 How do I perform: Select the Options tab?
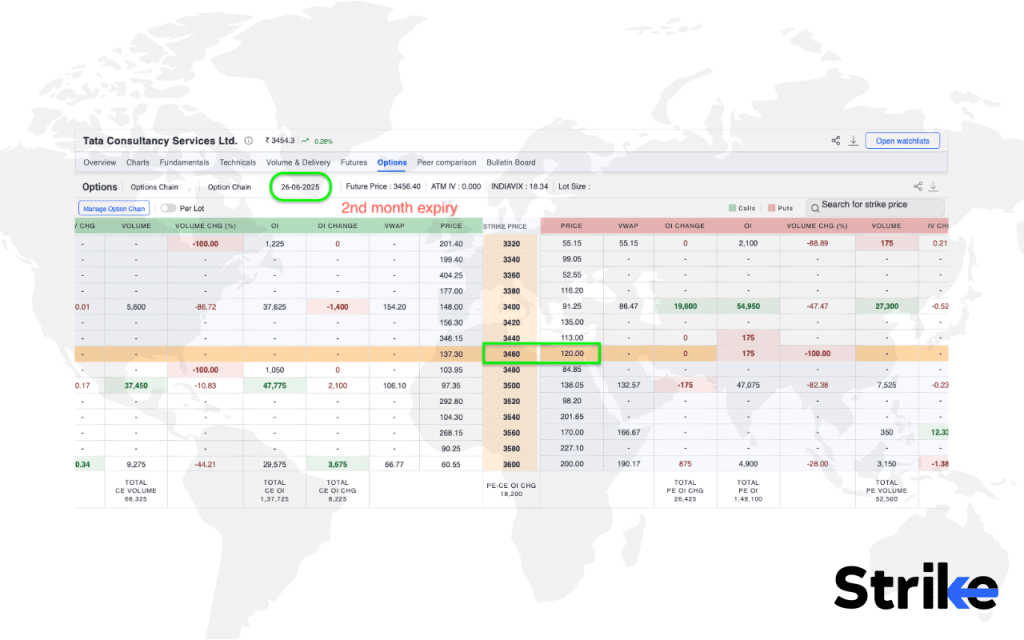tap(392, 163)
